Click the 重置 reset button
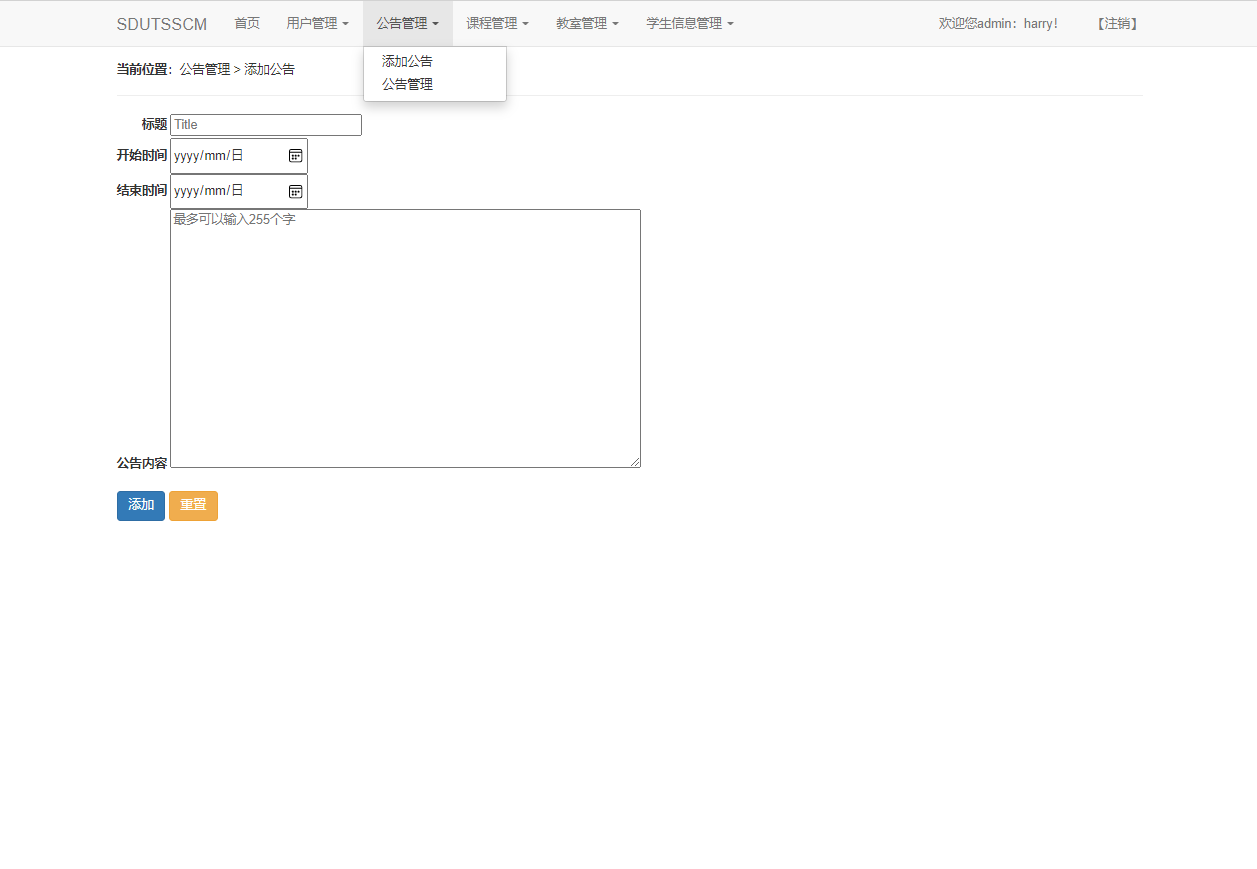1257x869 pixels. pyautogui.click(x=193, y=506)
